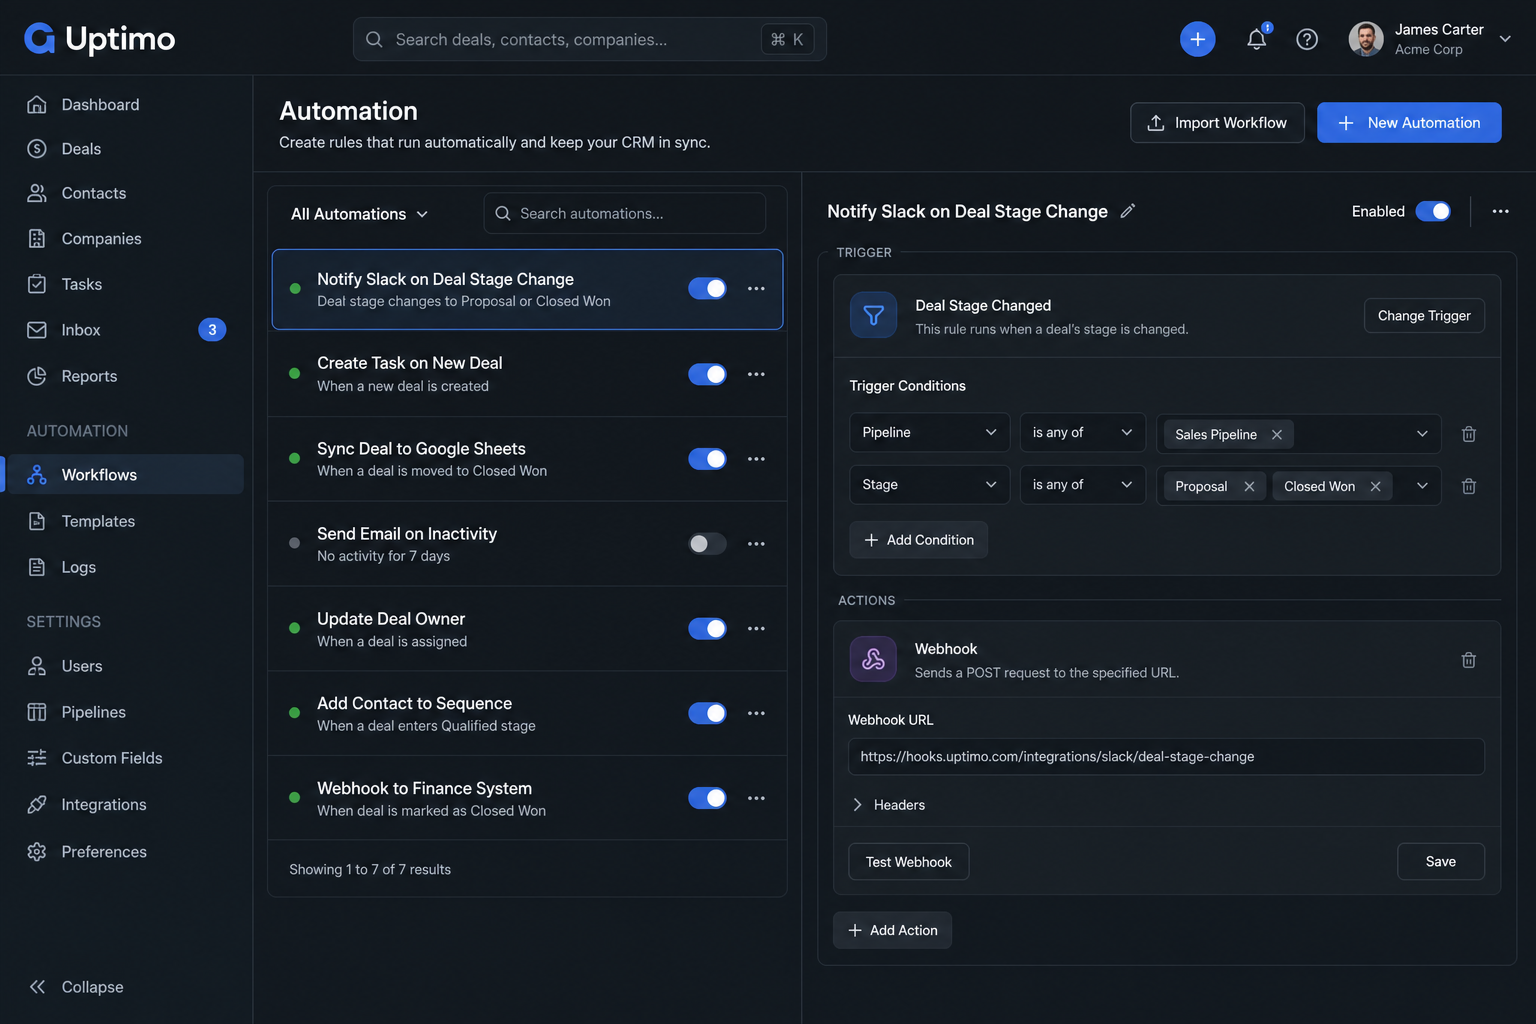Open the Inbox
This screenshot has height=1024, width=1536.
click(125, 330)
